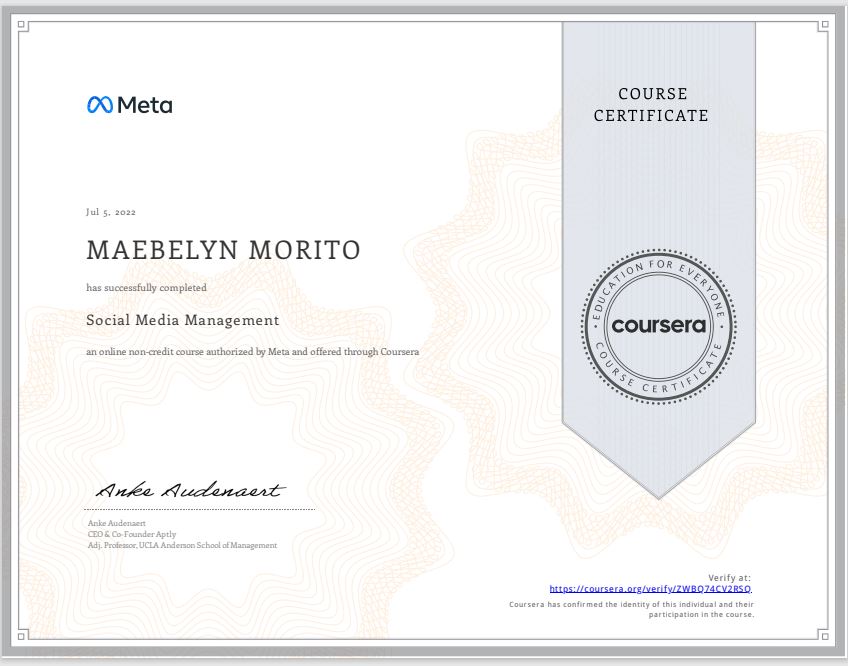Click the COURSE CERTIFICATE heading text
This screenshot has height=666, width=848.
coord(654,104)
